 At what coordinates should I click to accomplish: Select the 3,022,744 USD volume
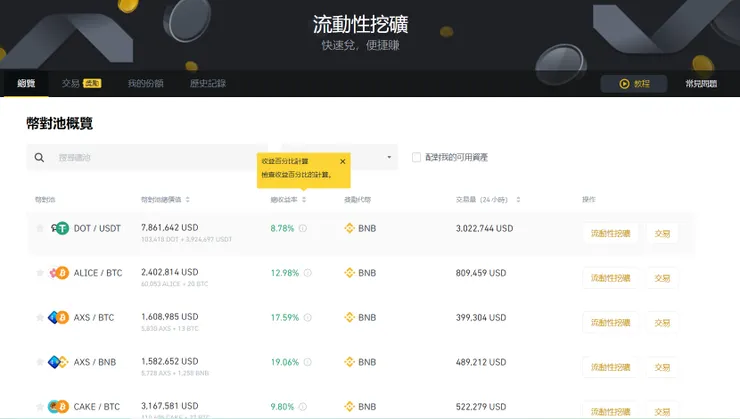484,228
